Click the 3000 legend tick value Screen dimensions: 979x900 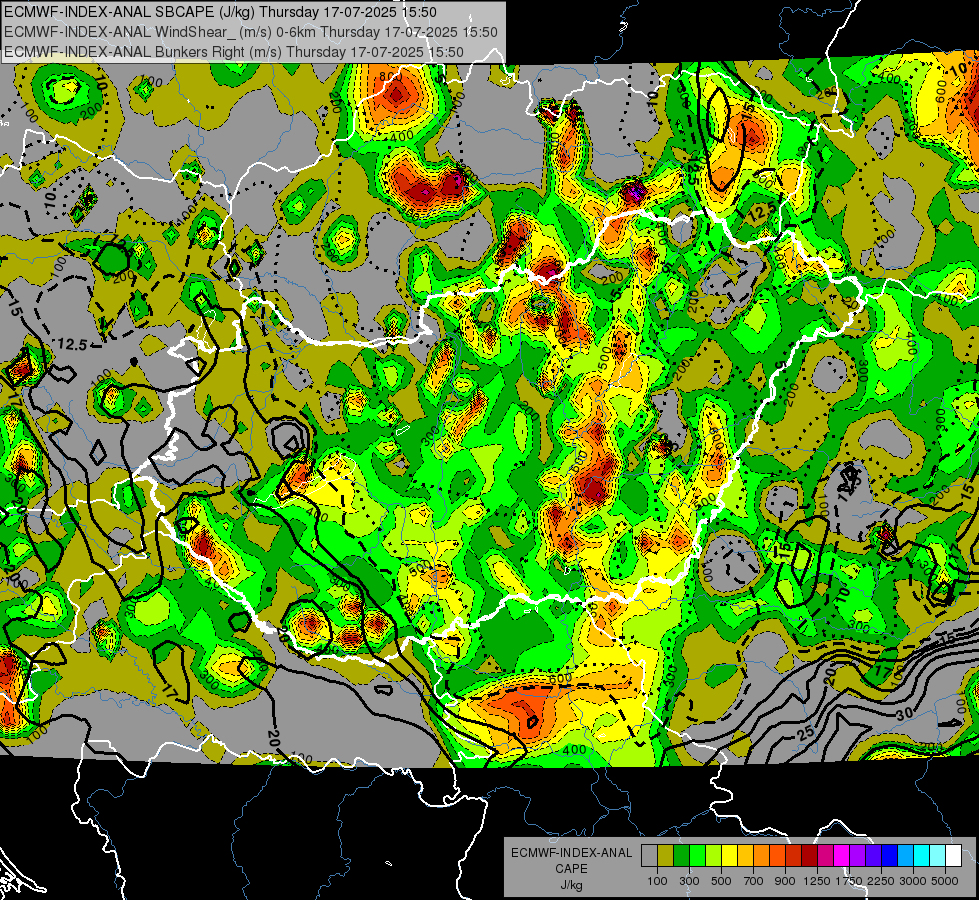click(x=913, y=881)
